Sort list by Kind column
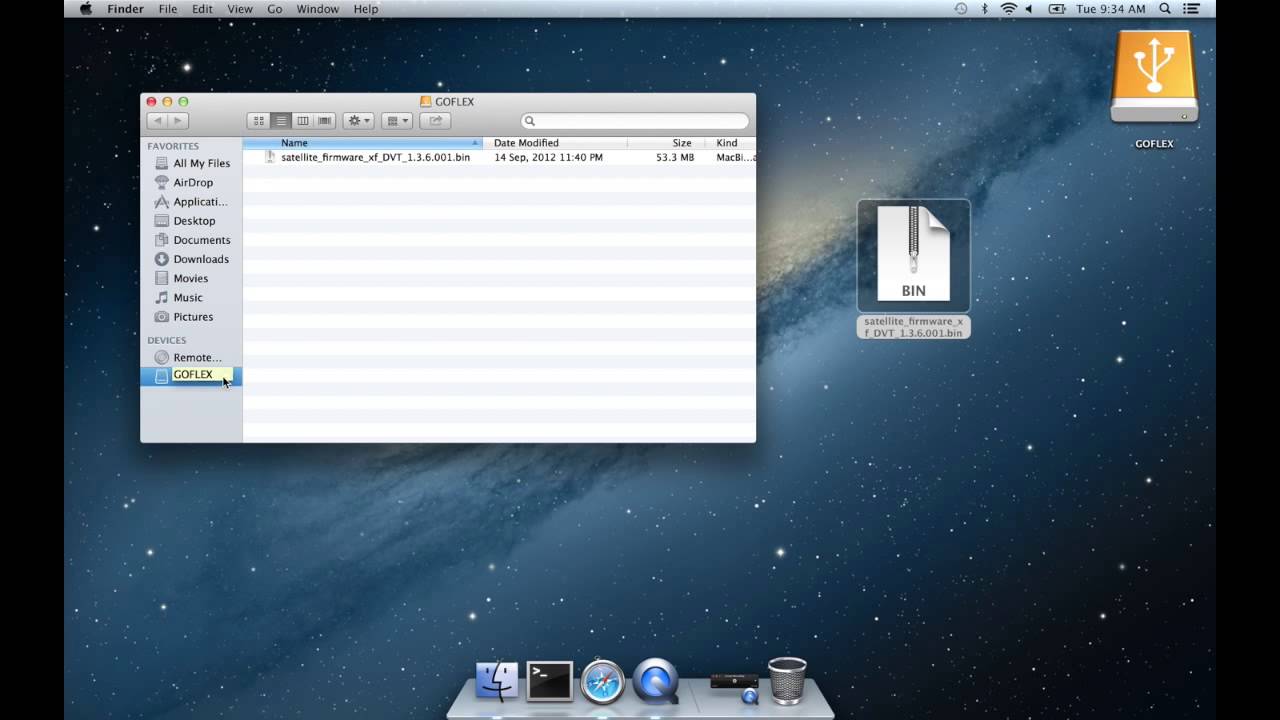This screenshot has height=720, width=1280. pyautogui.click(x=731, y=143)
